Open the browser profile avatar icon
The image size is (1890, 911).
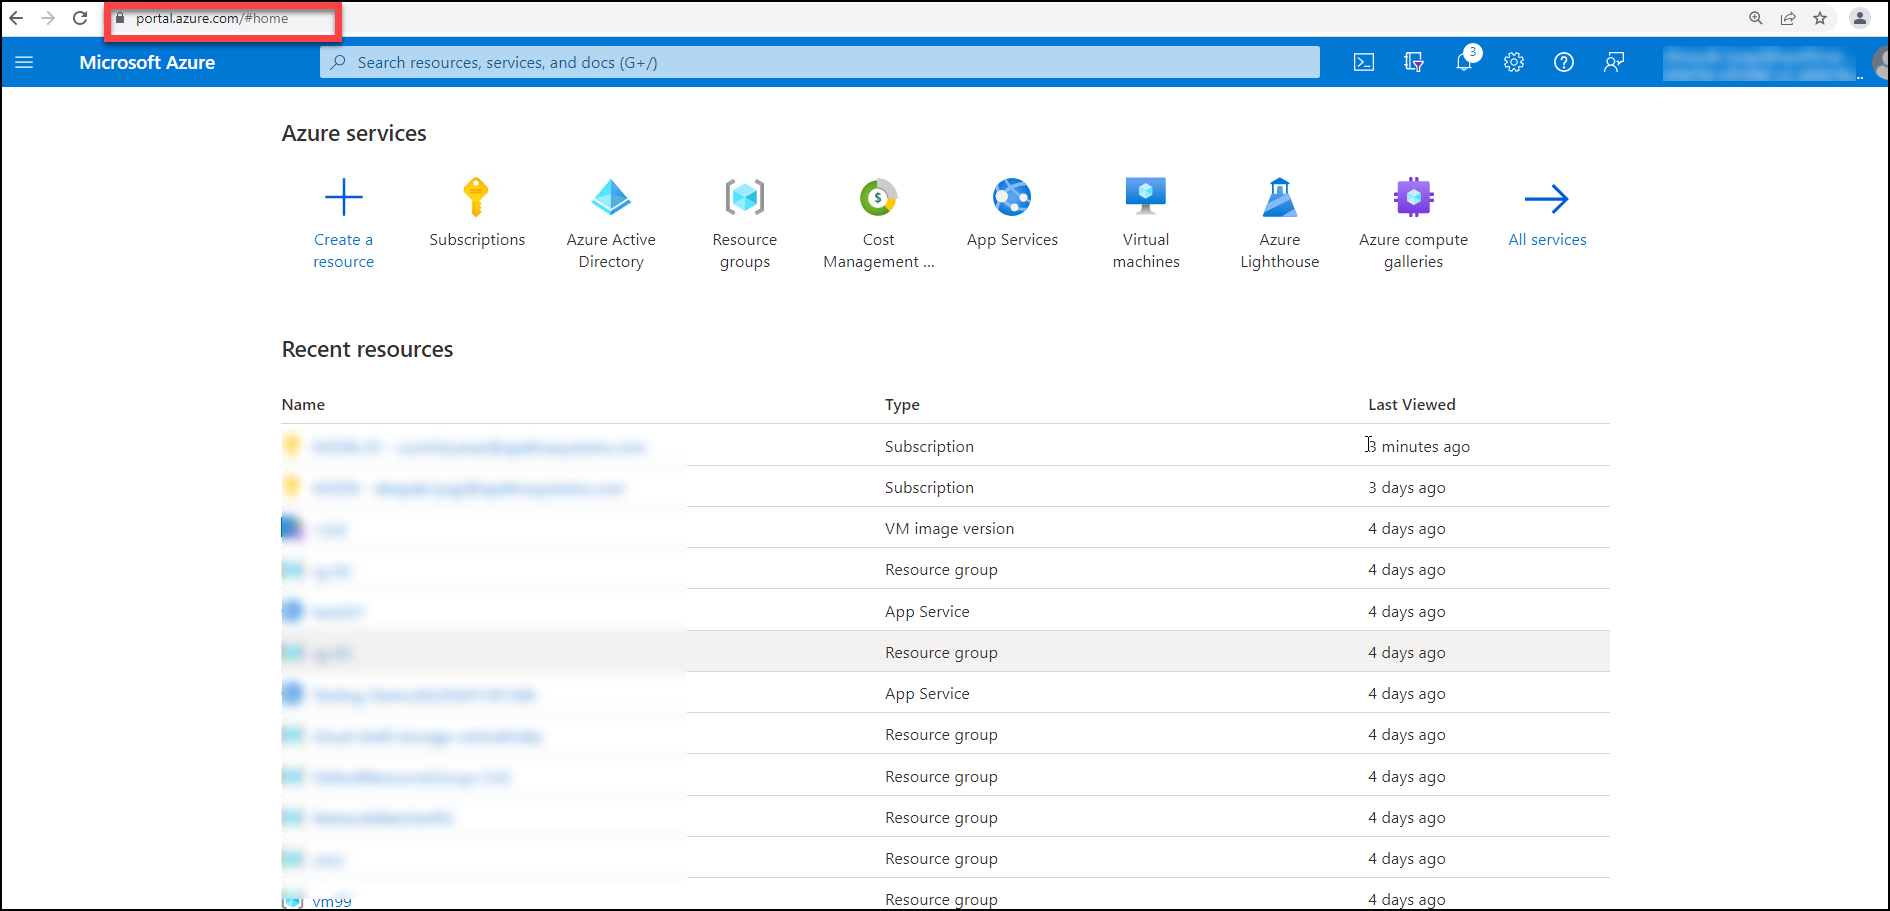click(x=1860, y=18)
